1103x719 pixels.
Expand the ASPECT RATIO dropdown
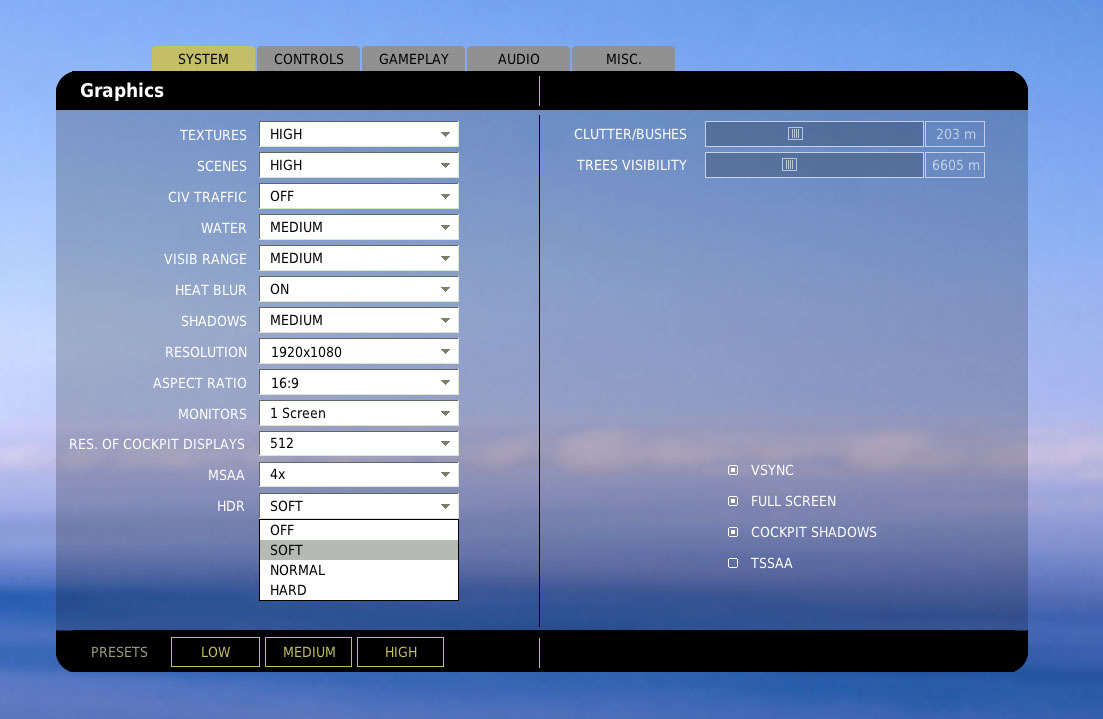pyautogui.click(x=359, y=383)
